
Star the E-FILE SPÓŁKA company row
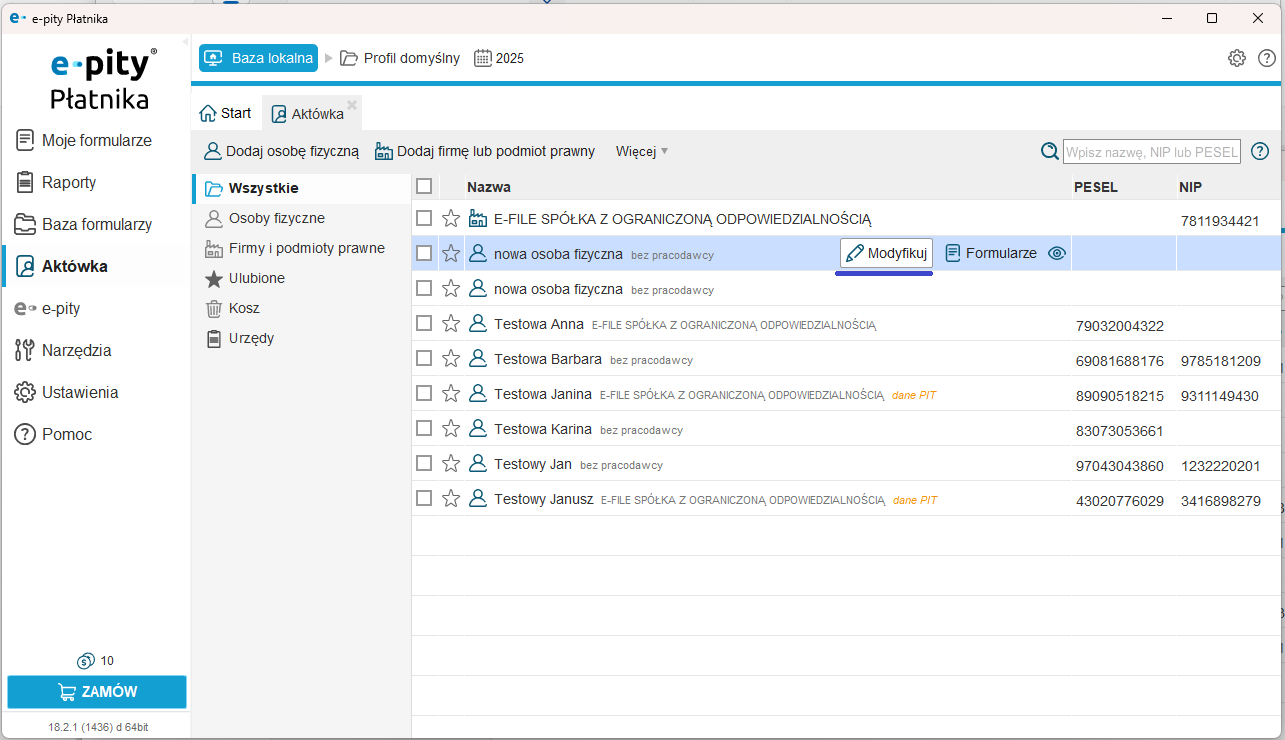click(x=451, y=219)
